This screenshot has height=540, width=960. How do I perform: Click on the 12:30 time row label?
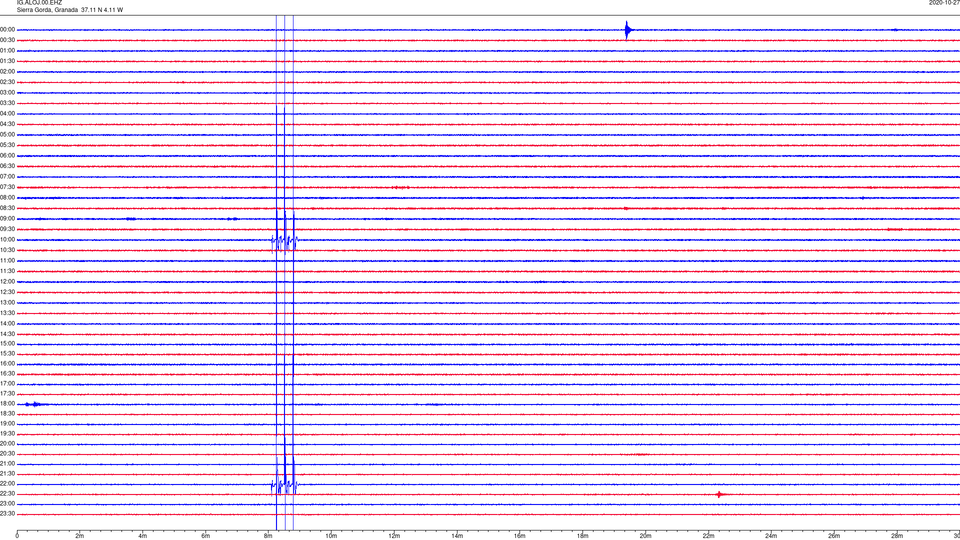8,292
